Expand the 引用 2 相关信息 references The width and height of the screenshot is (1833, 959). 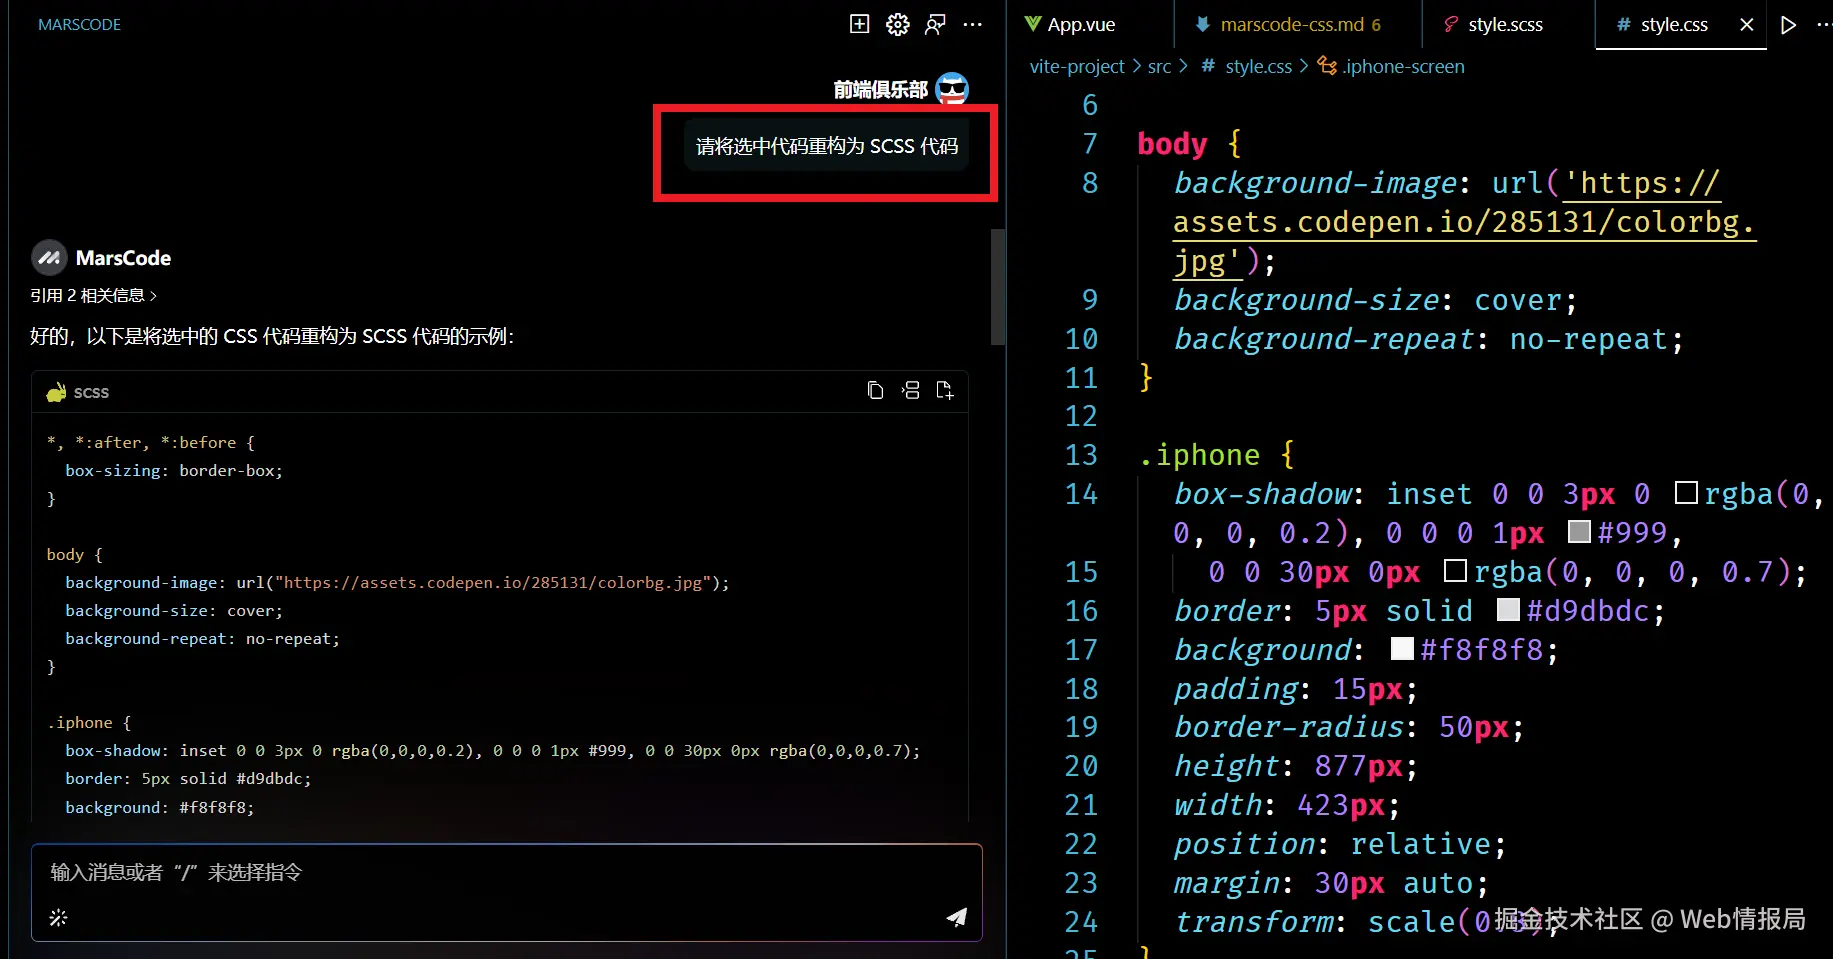(x=93, y=296)
